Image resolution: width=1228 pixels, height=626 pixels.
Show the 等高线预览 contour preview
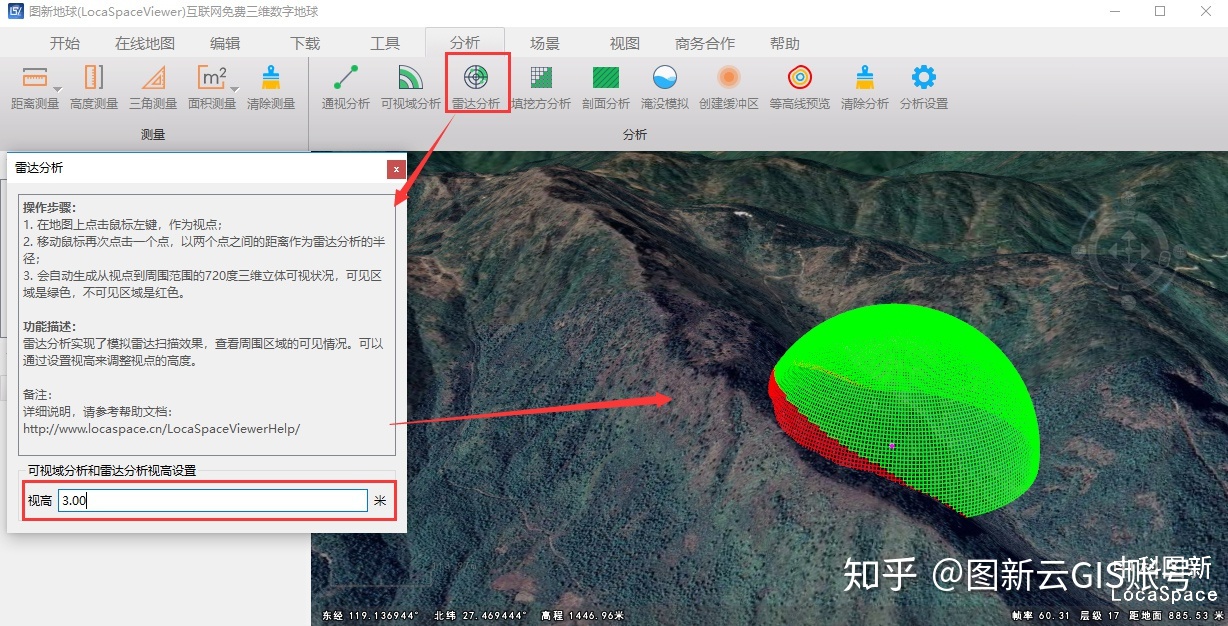pos(799,79)
